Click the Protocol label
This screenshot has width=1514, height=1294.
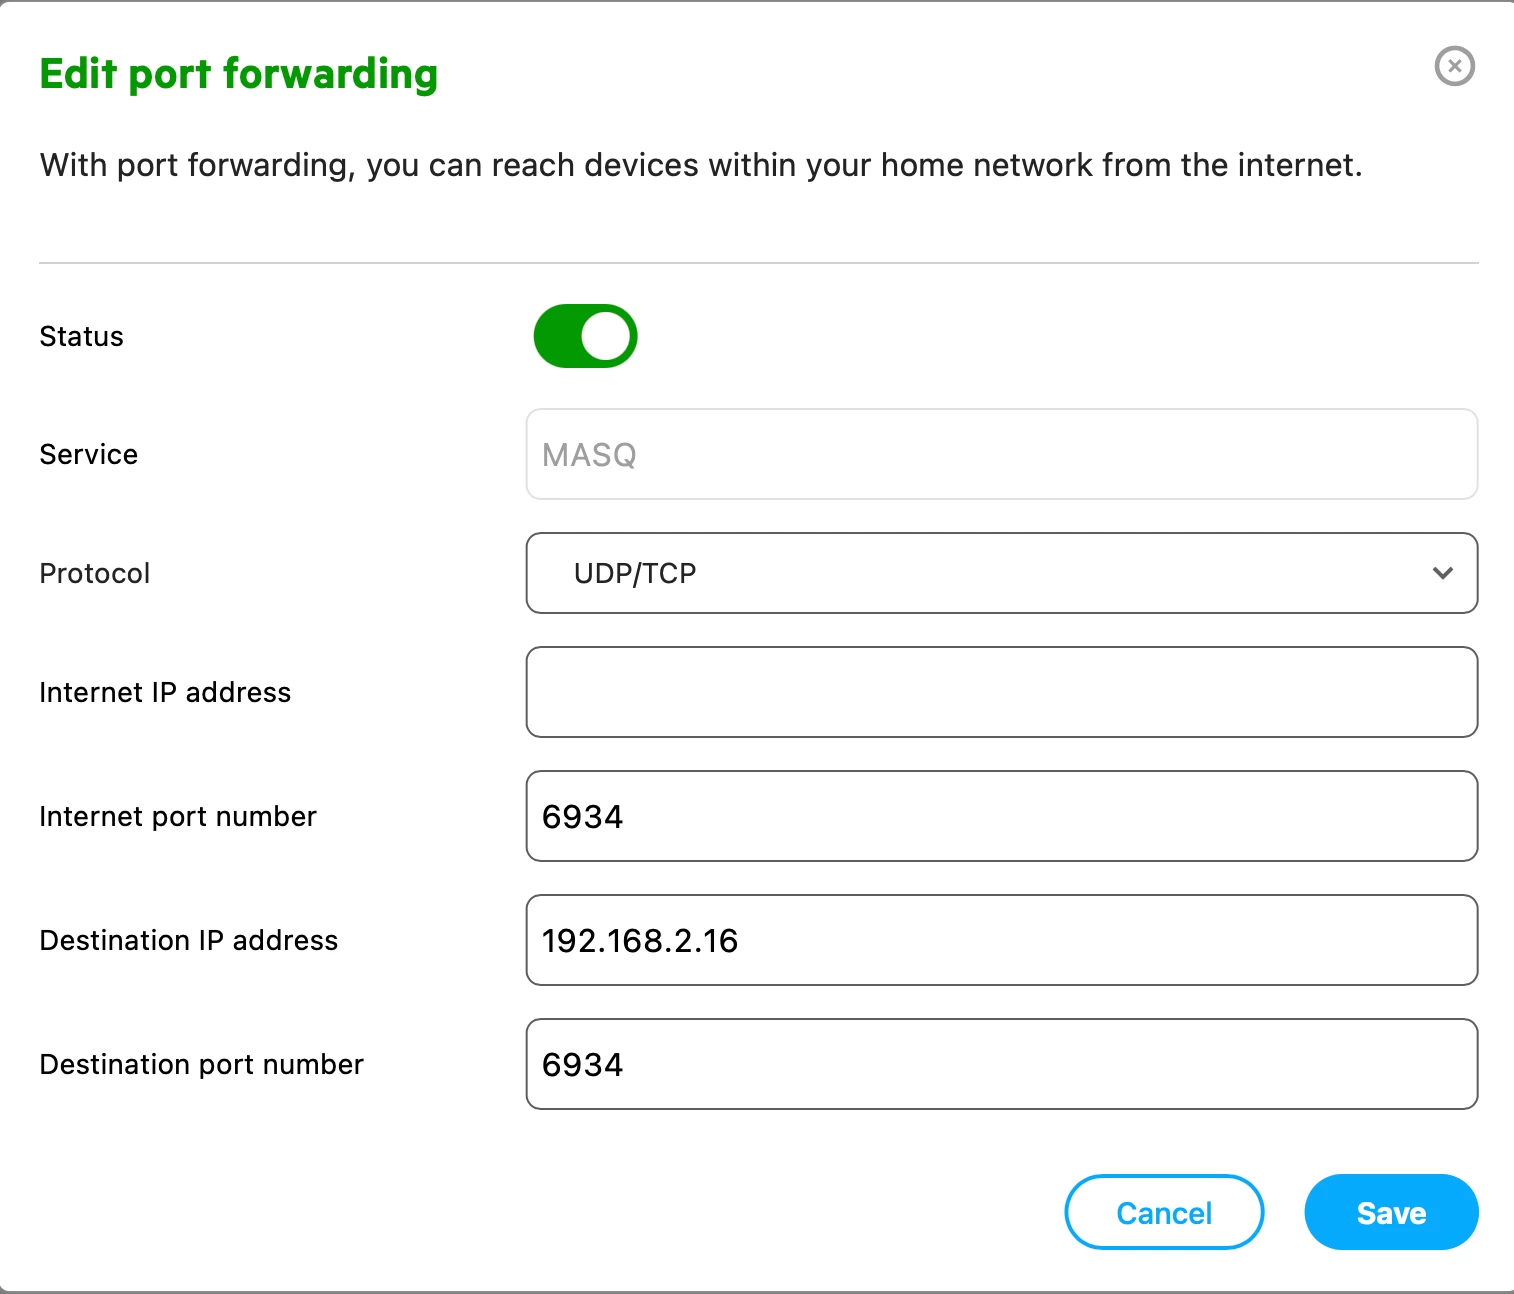coord(95,573)
